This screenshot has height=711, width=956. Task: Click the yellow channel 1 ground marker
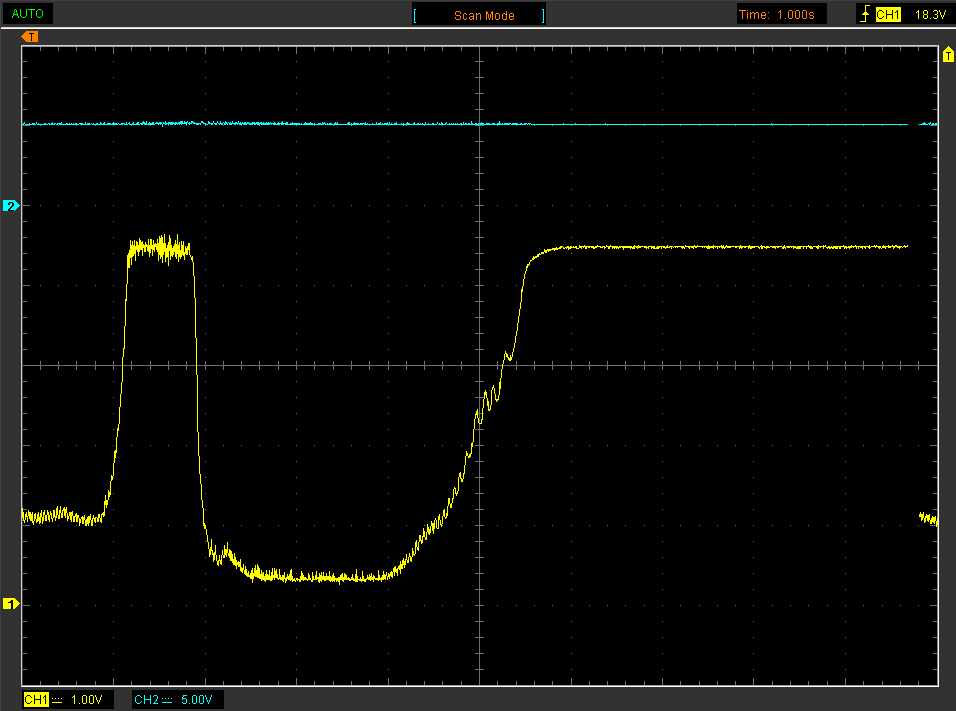coord(11,604)
